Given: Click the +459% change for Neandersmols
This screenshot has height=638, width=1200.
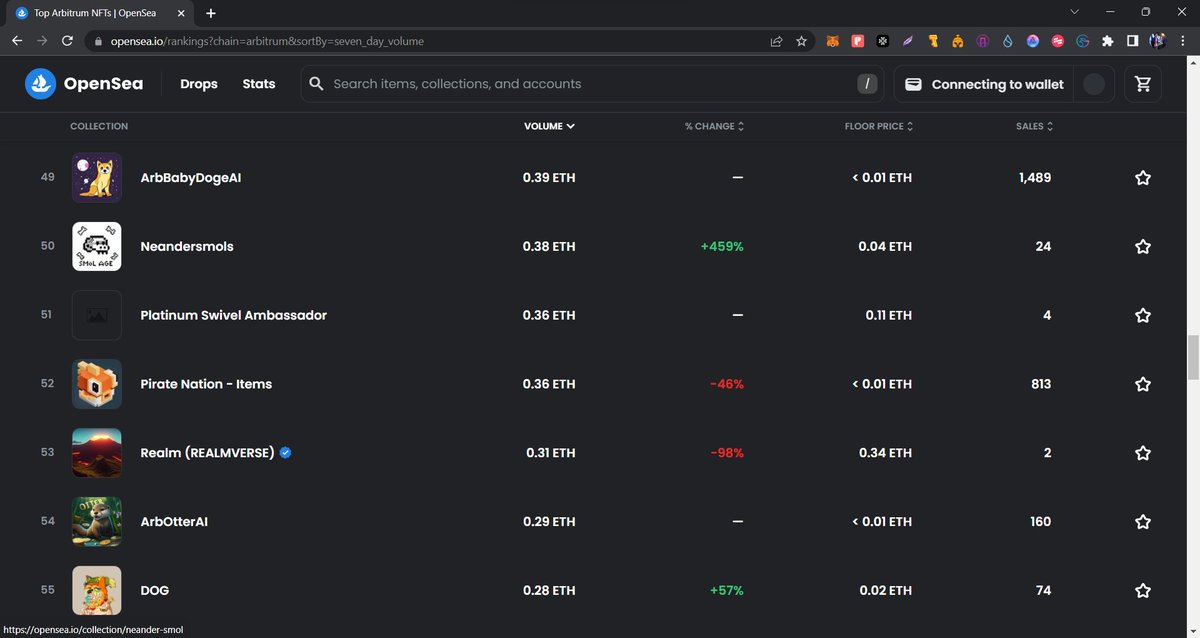Looking at the screenshot, I should pyautogui.click(x=722, y=247).
